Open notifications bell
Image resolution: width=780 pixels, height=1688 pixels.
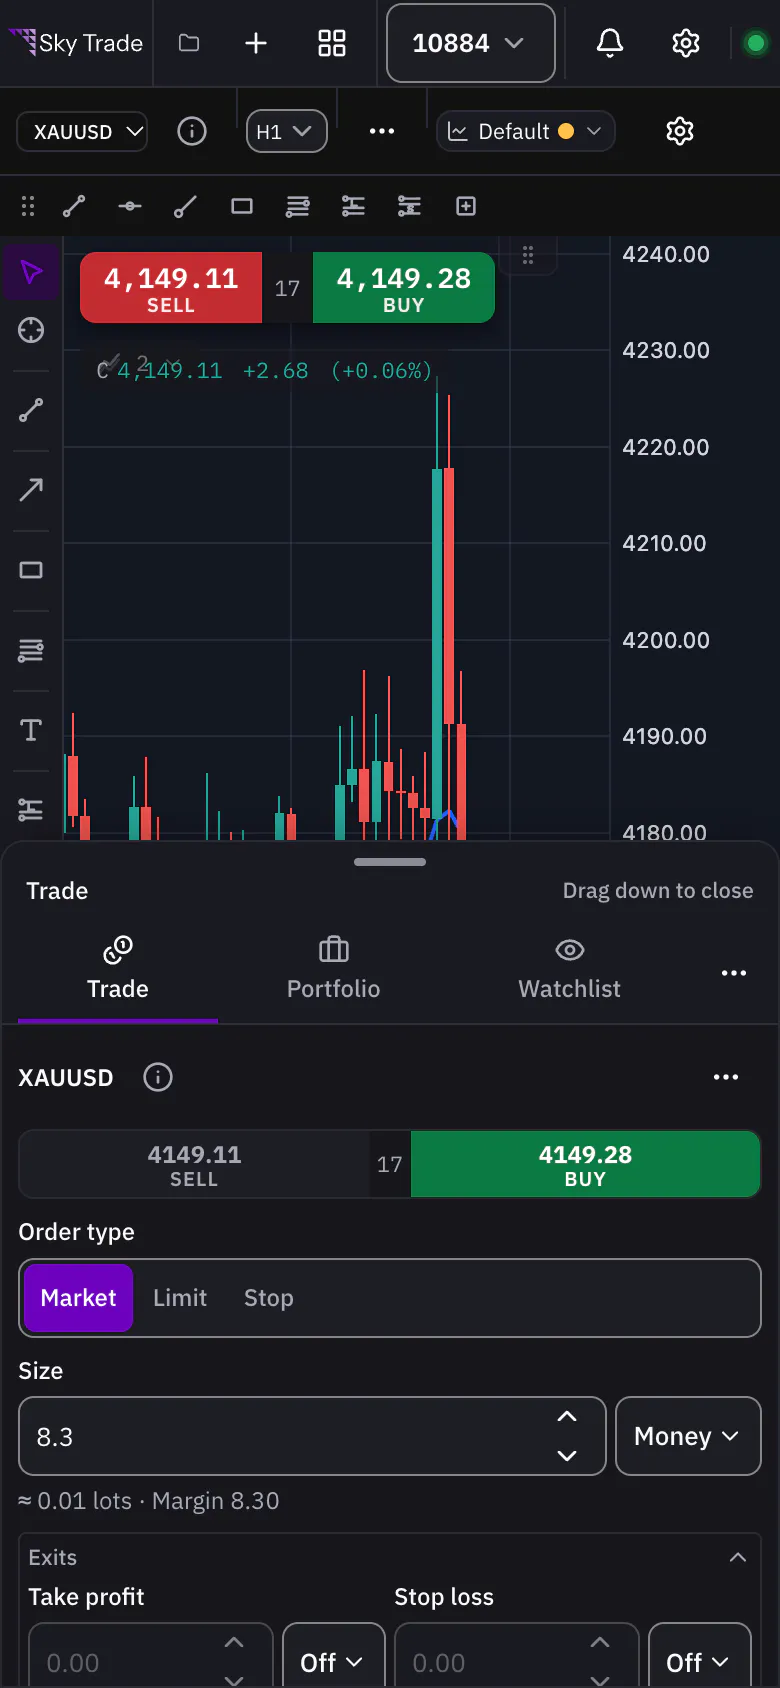click(610, 43)
